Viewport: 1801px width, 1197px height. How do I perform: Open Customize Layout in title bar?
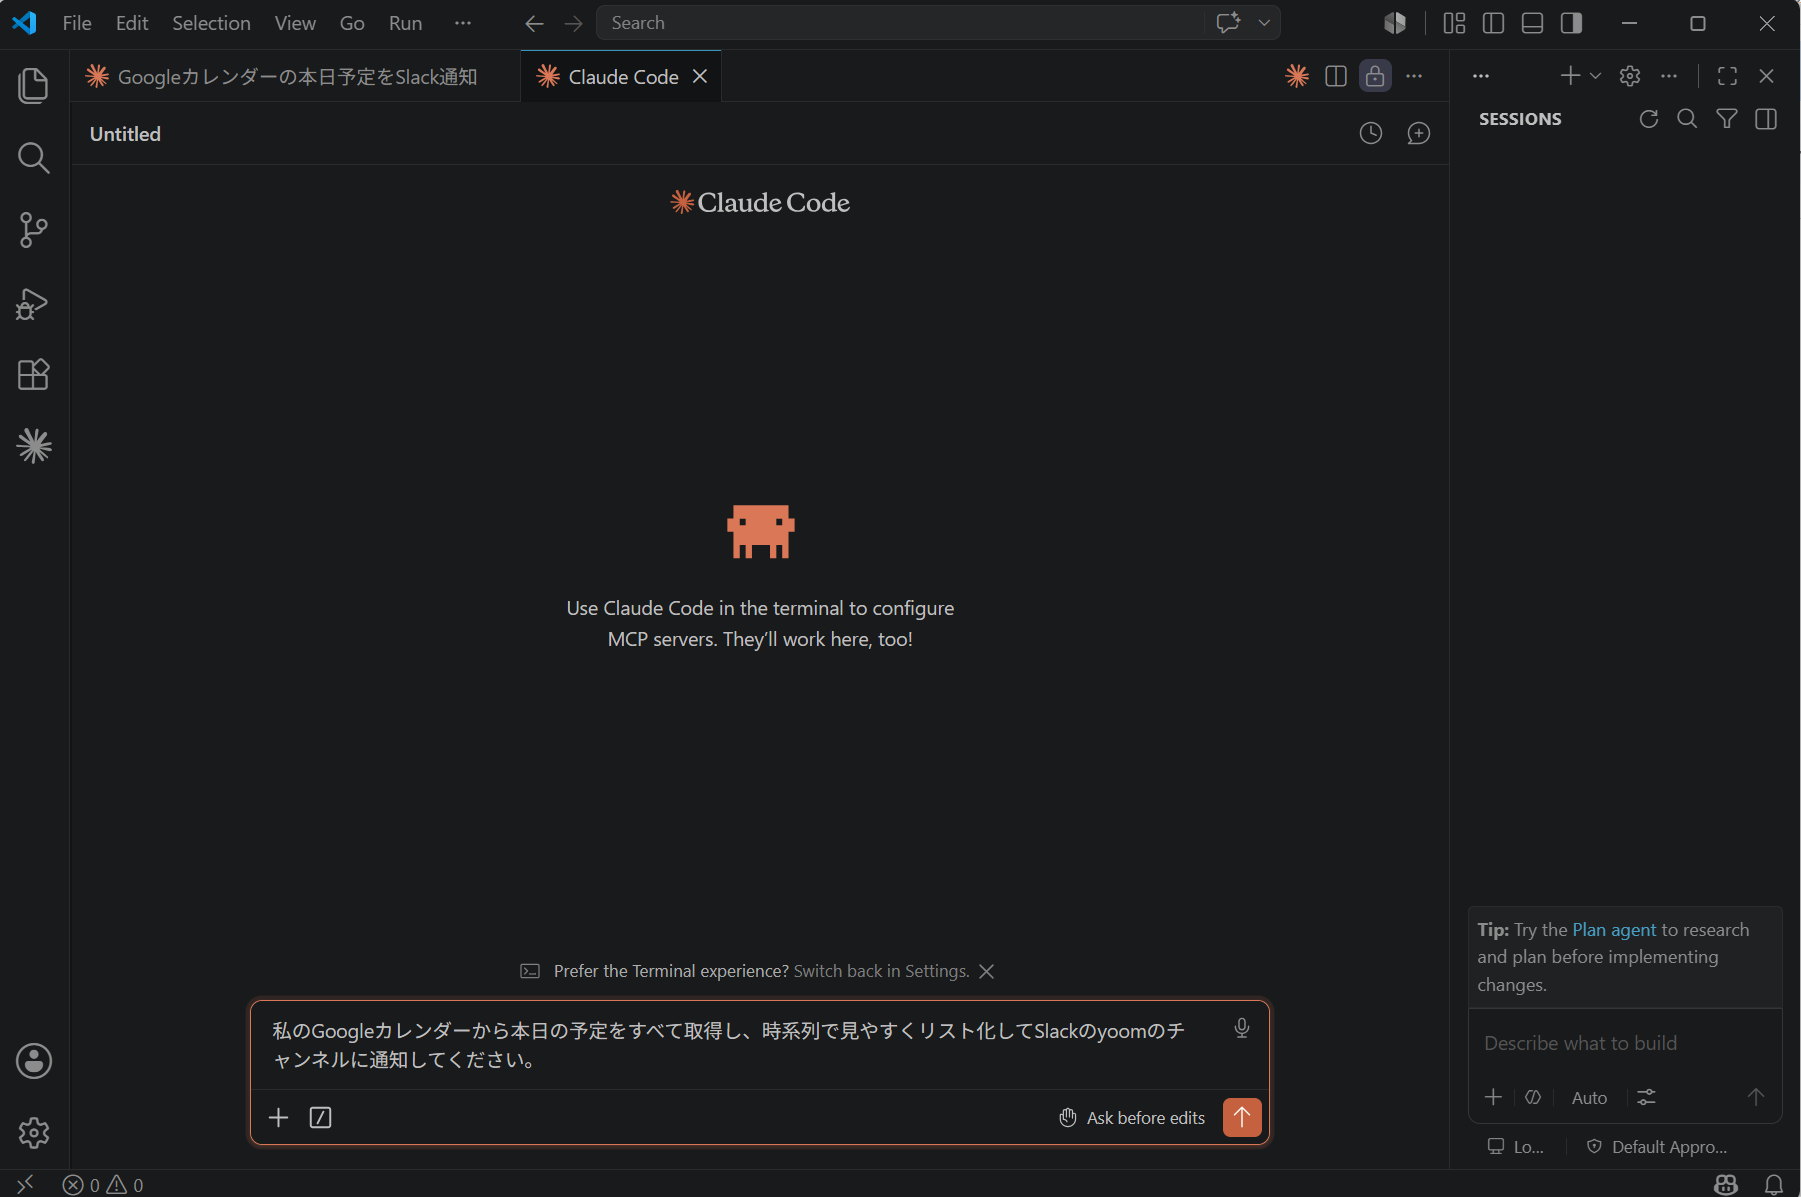[1454, 23]
